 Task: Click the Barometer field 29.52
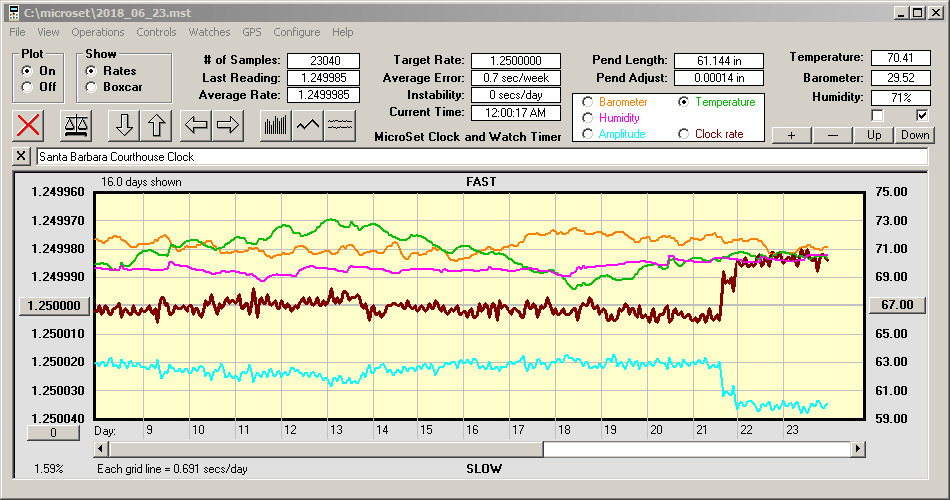900,78
